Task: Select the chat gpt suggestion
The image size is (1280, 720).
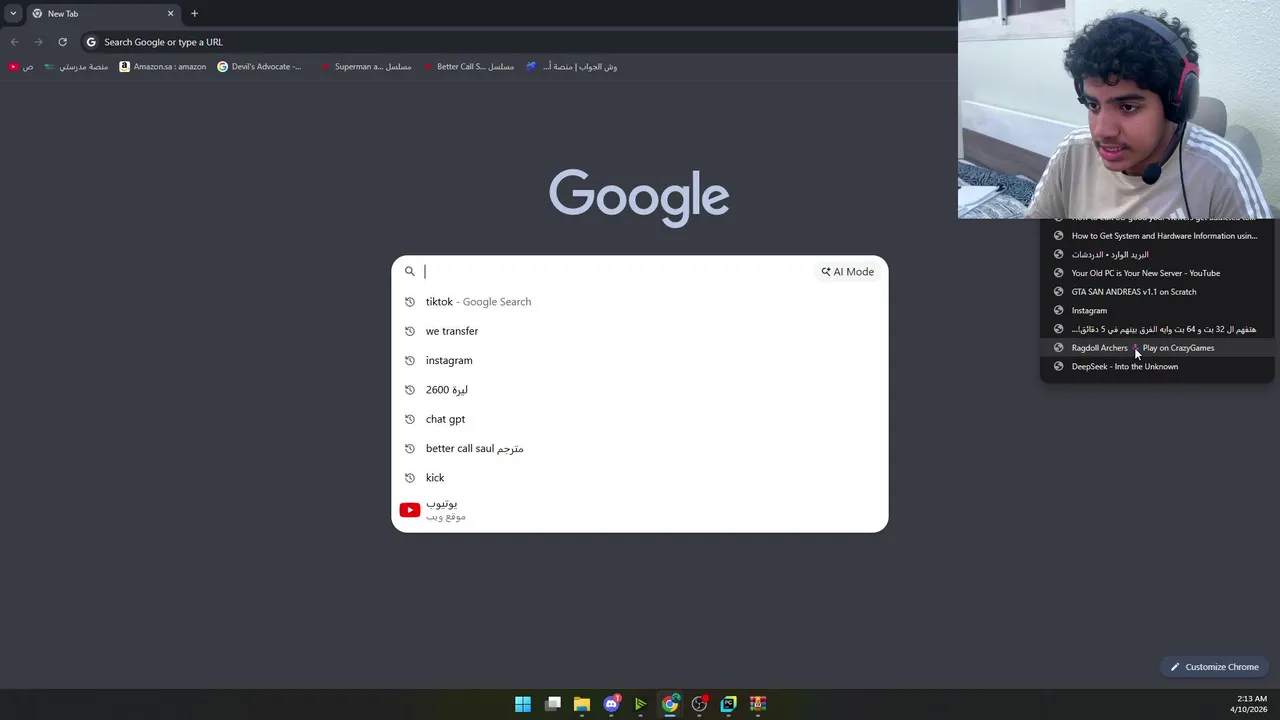Action: [x=640, y=419]
